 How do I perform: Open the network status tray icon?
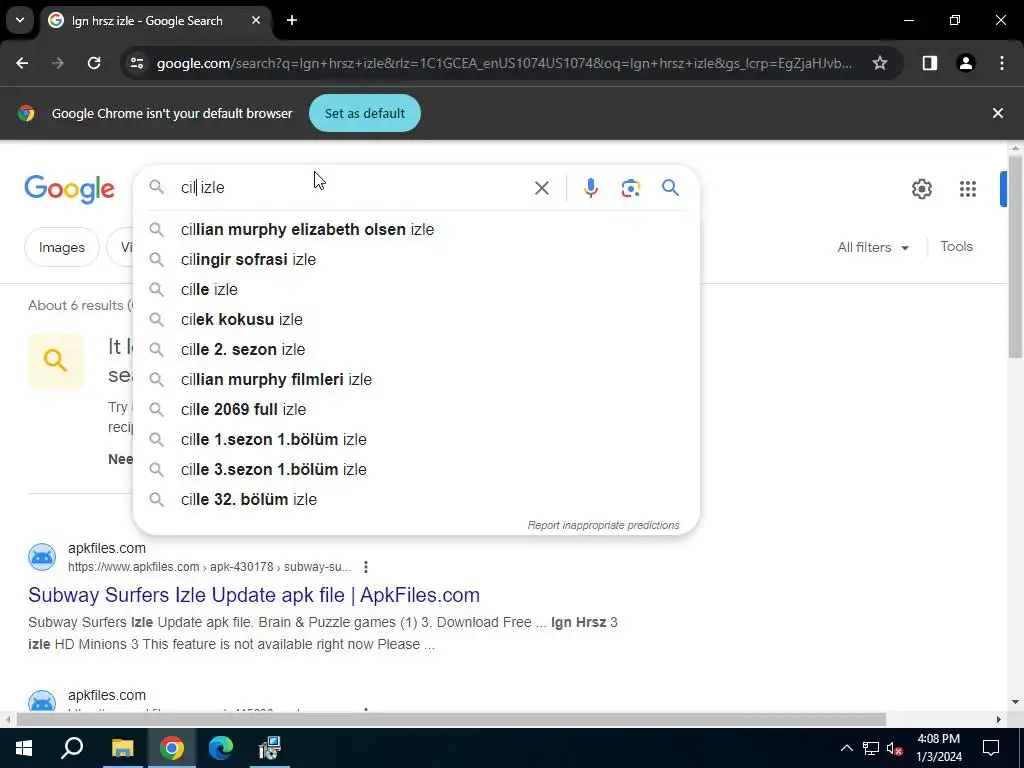pos(871,748)
